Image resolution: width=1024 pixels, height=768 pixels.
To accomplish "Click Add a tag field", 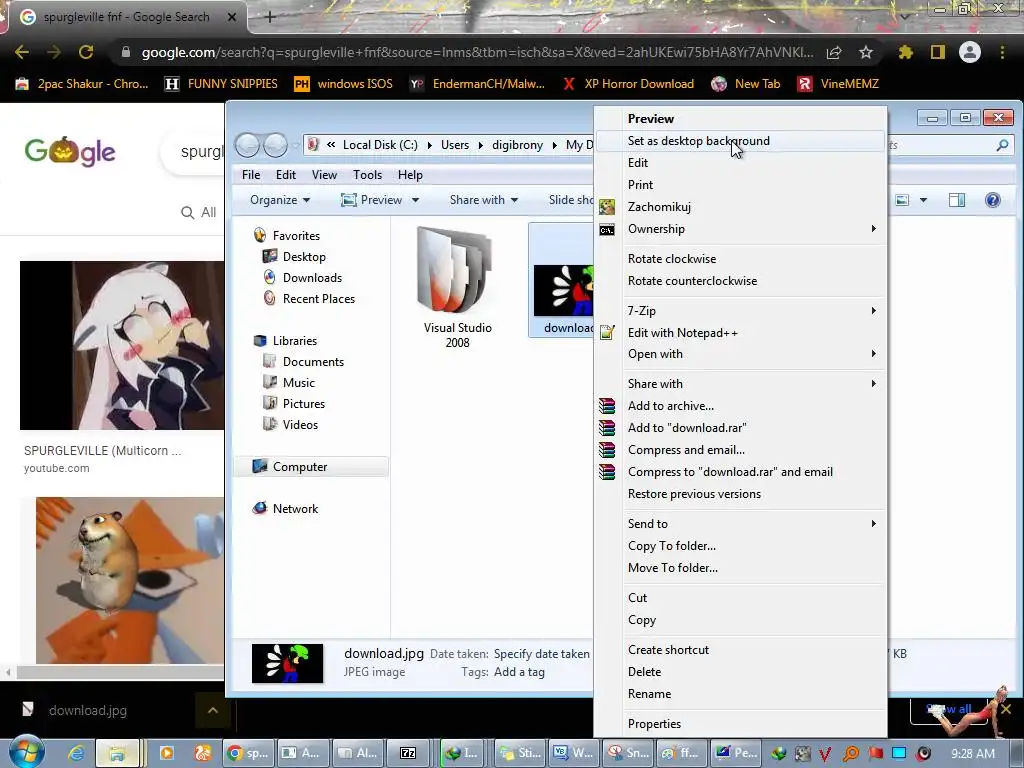I will [519, 672].
